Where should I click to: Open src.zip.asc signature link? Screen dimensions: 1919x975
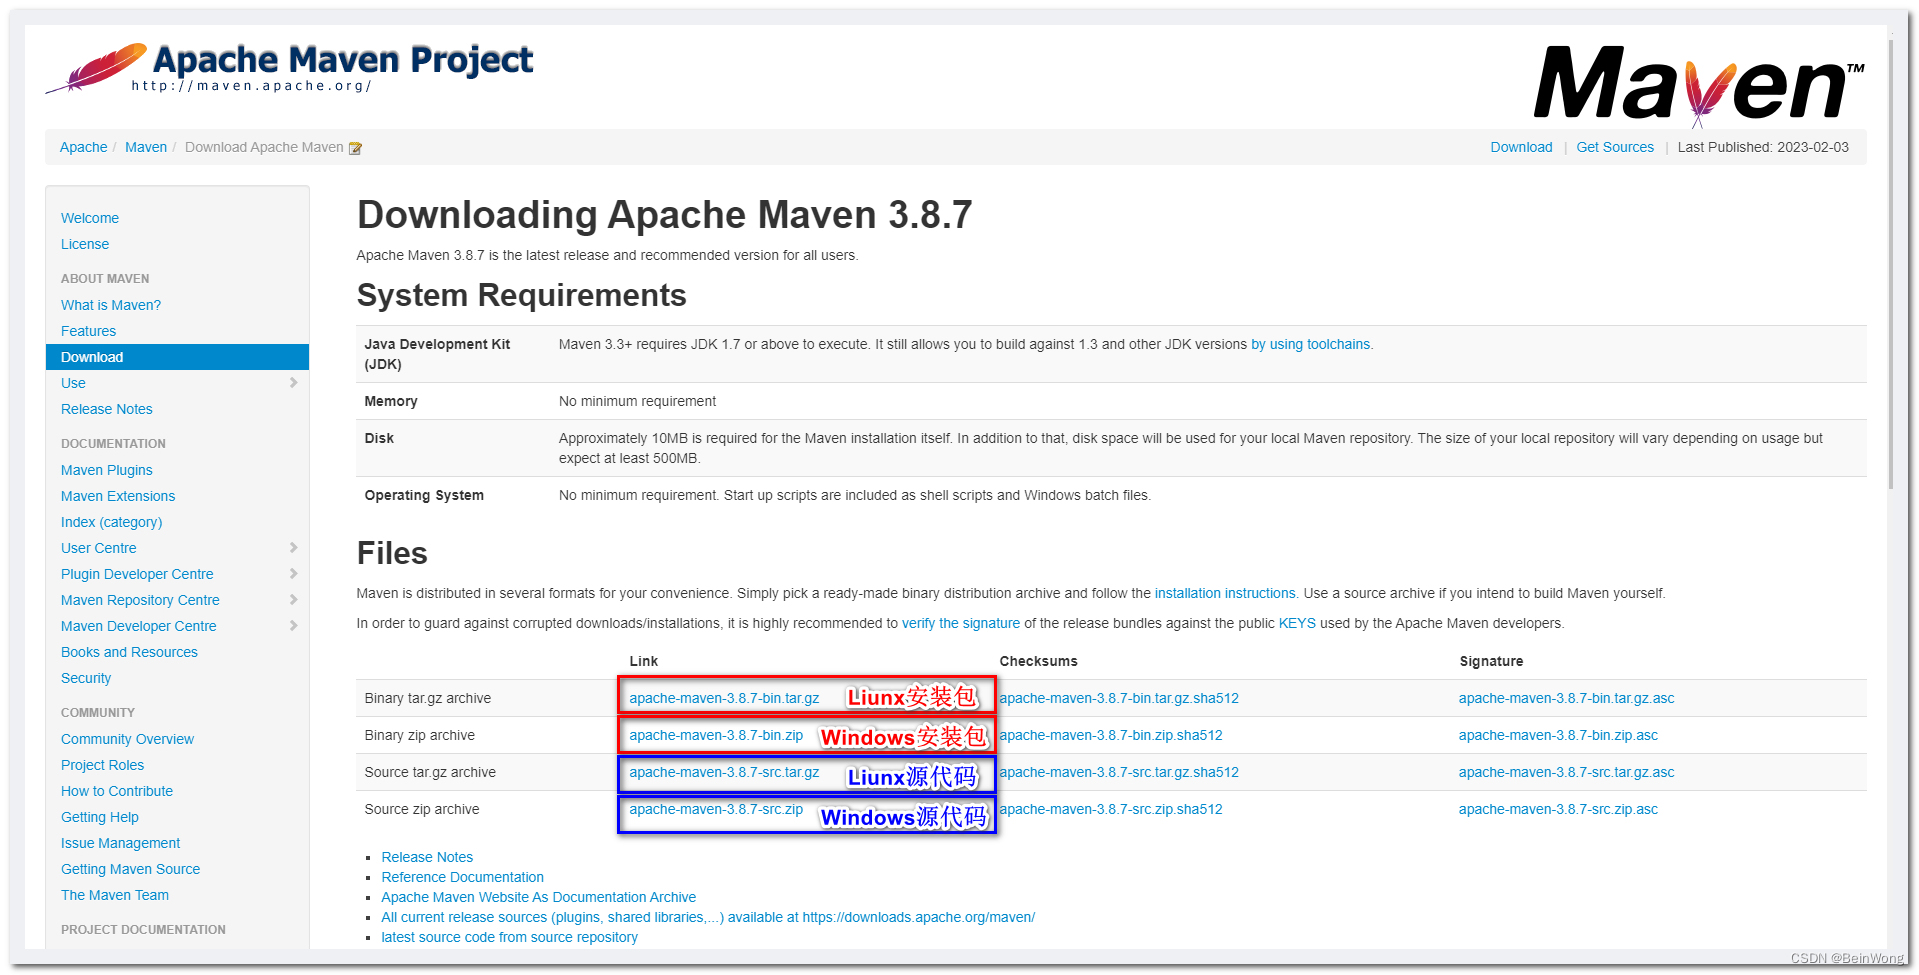pyautogui.click(x=1558, y=809)
